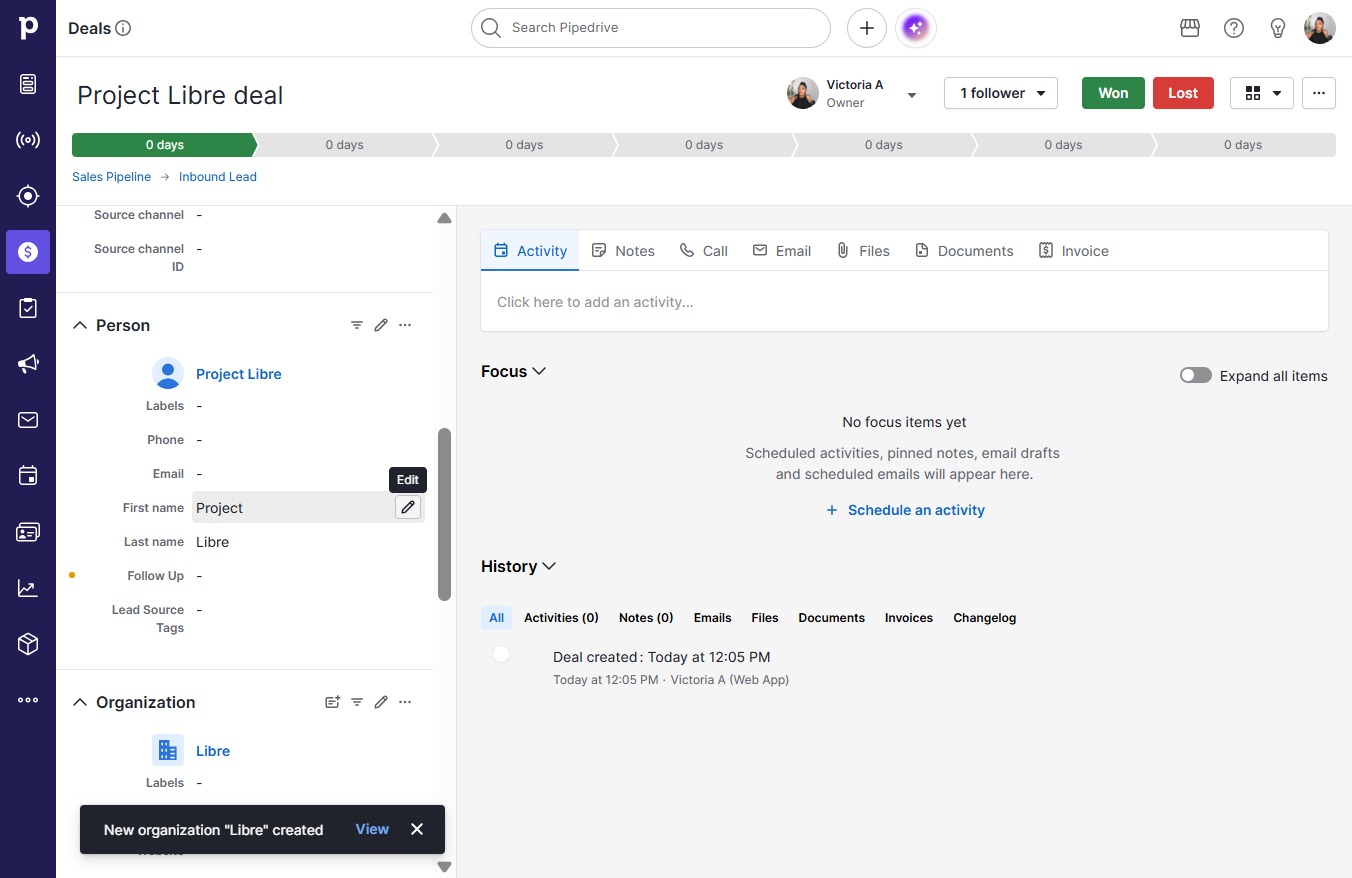Open Inbound Lead stage breadcrumb

(218, 177)
